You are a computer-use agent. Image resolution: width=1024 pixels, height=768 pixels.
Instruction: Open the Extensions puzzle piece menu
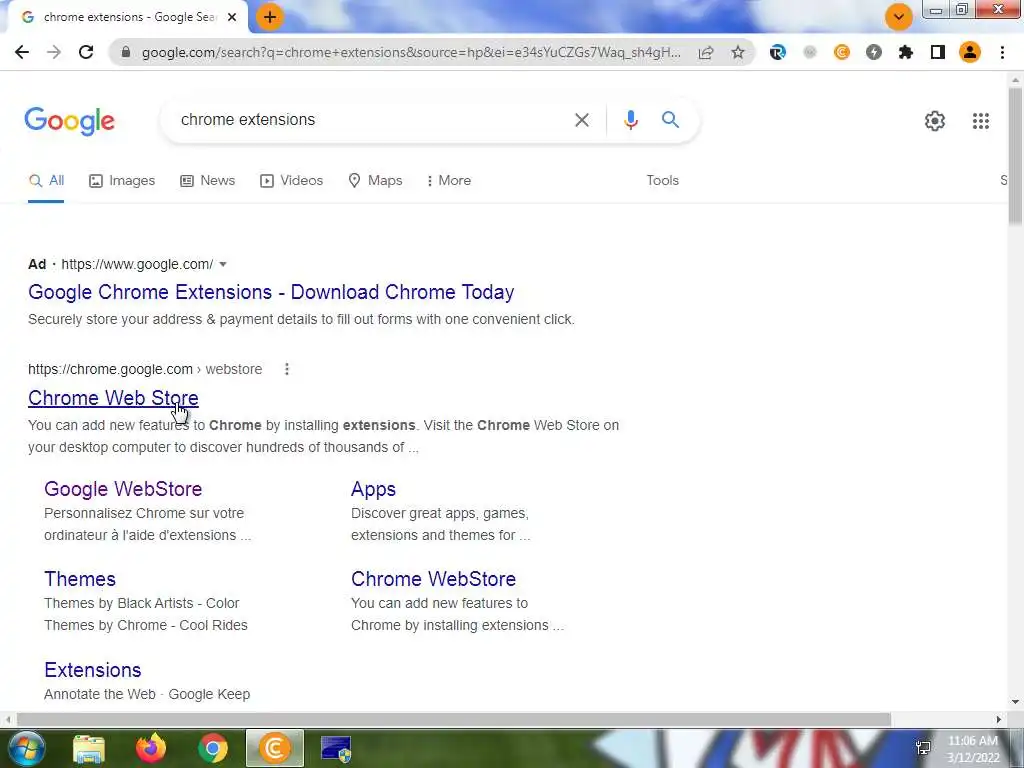906,52
